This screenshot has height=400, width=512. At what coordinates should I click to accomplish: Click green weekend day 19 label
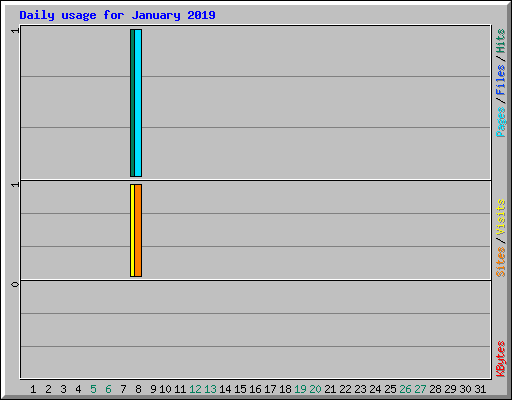click(300, 389)
